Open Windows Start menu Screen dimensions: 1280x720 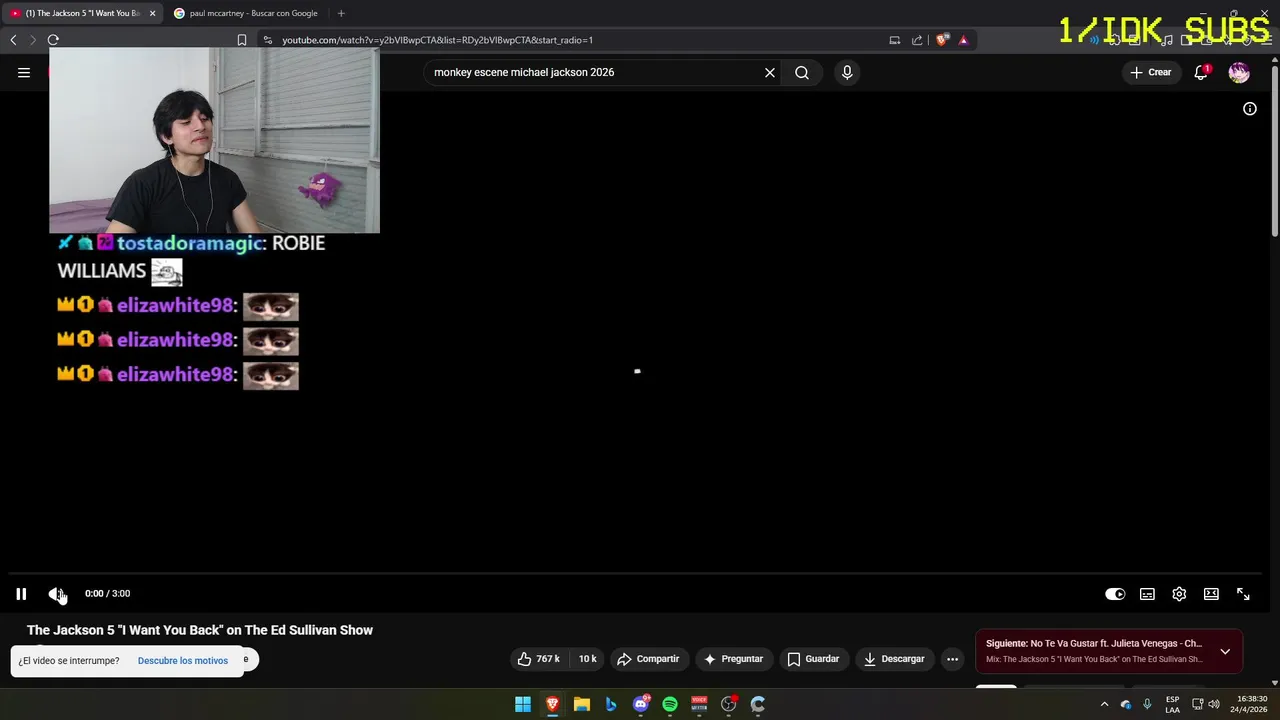tap(523, 704)
